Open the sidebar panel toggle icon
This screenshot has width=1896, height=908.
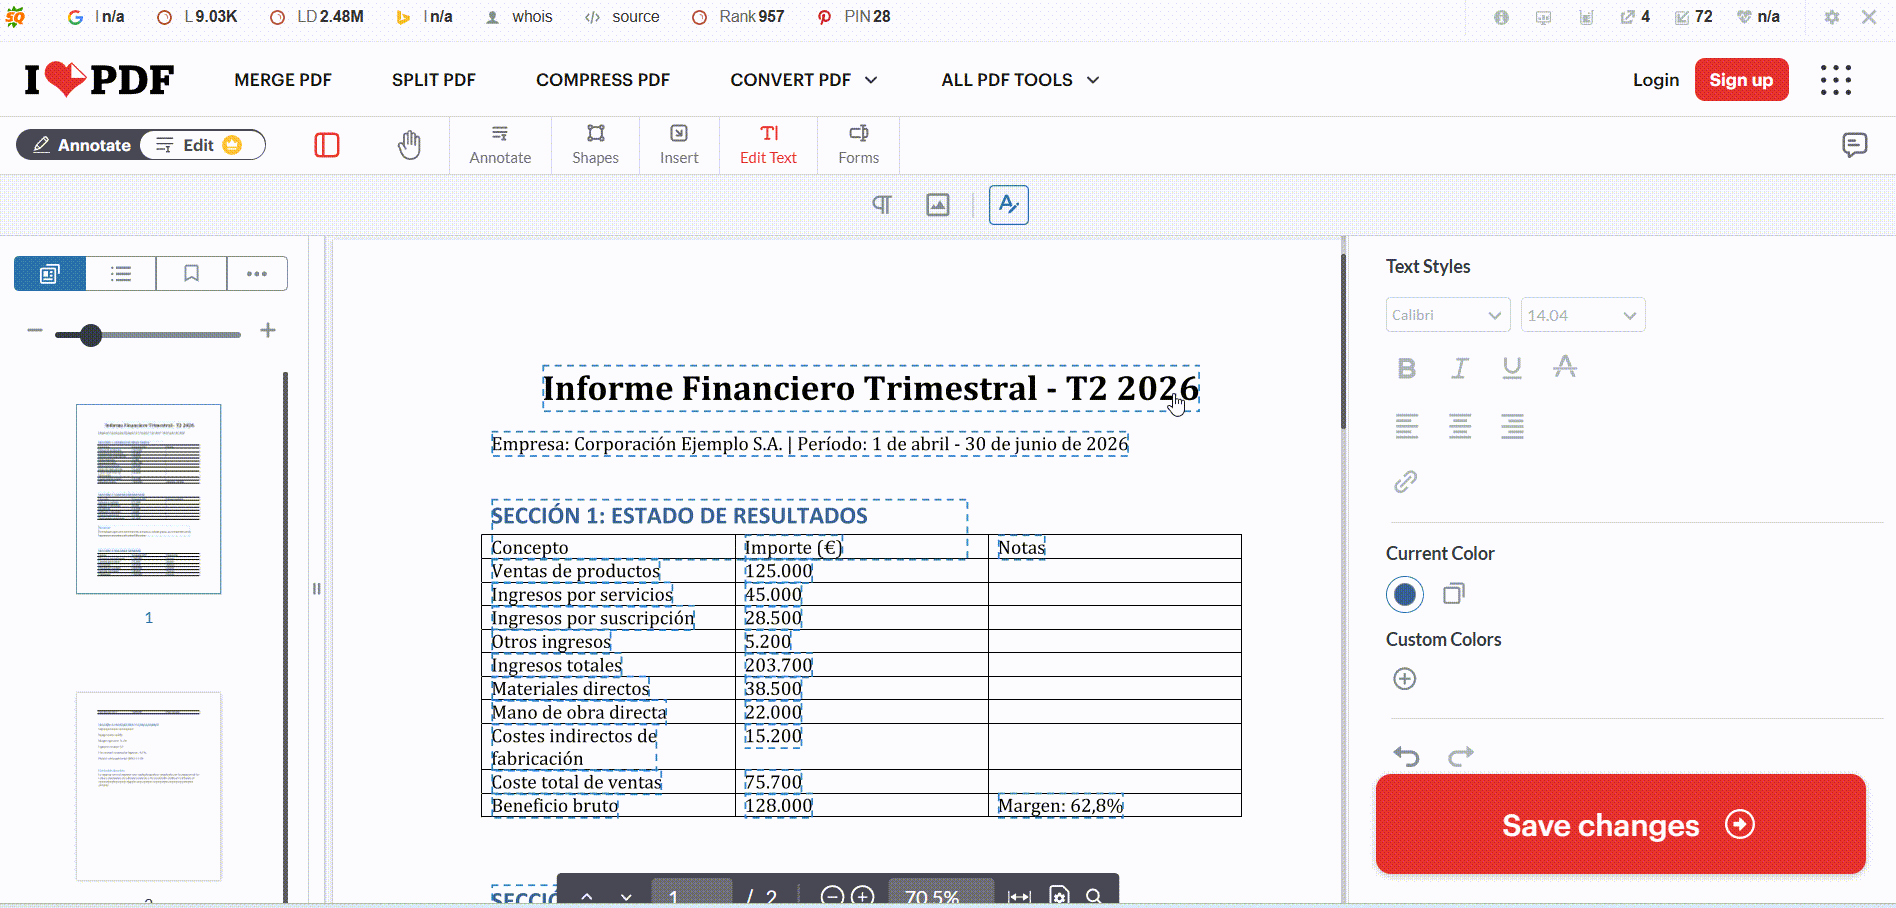(327, 145)
